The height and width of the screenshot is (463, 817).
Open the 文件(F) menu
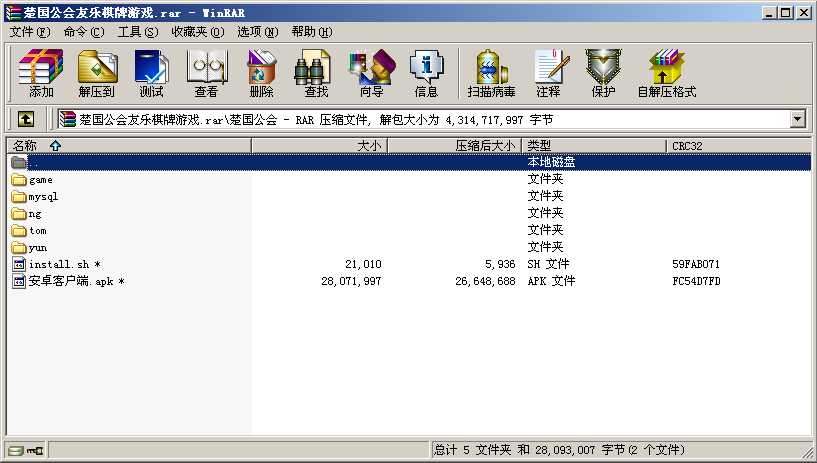coord(30,32)
